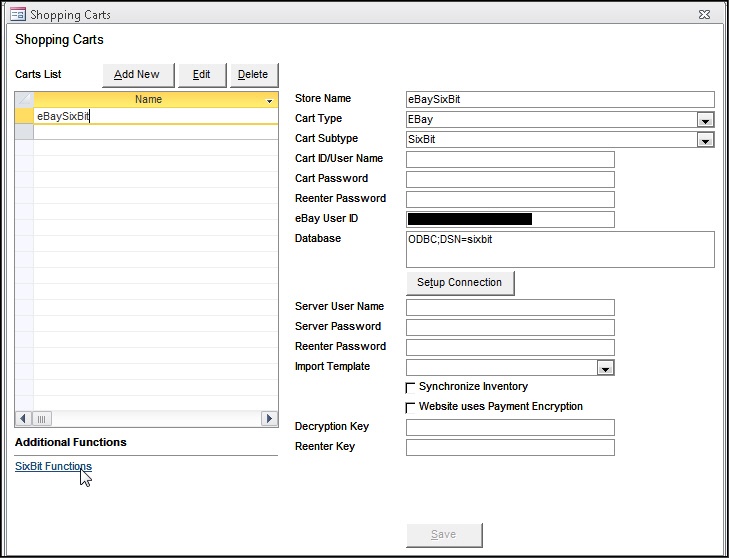
Task: Click the Reenter Password field below Cart Password
Action: [510, 199]
